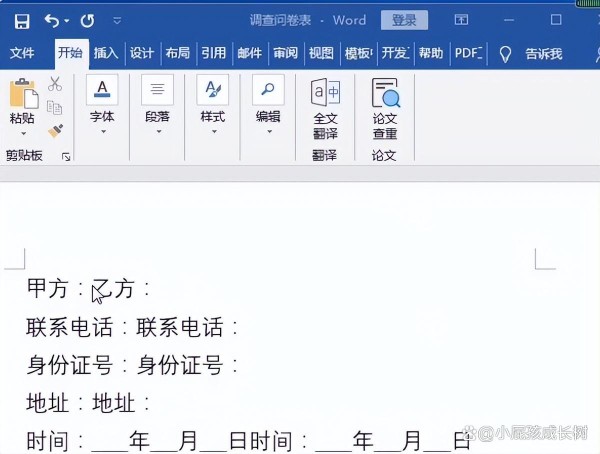Image resolution: width=600 pixels, height=454 pixels.
Task: Switch to the PDF tab
Action: pyautogui.click(x=468, y=53)
